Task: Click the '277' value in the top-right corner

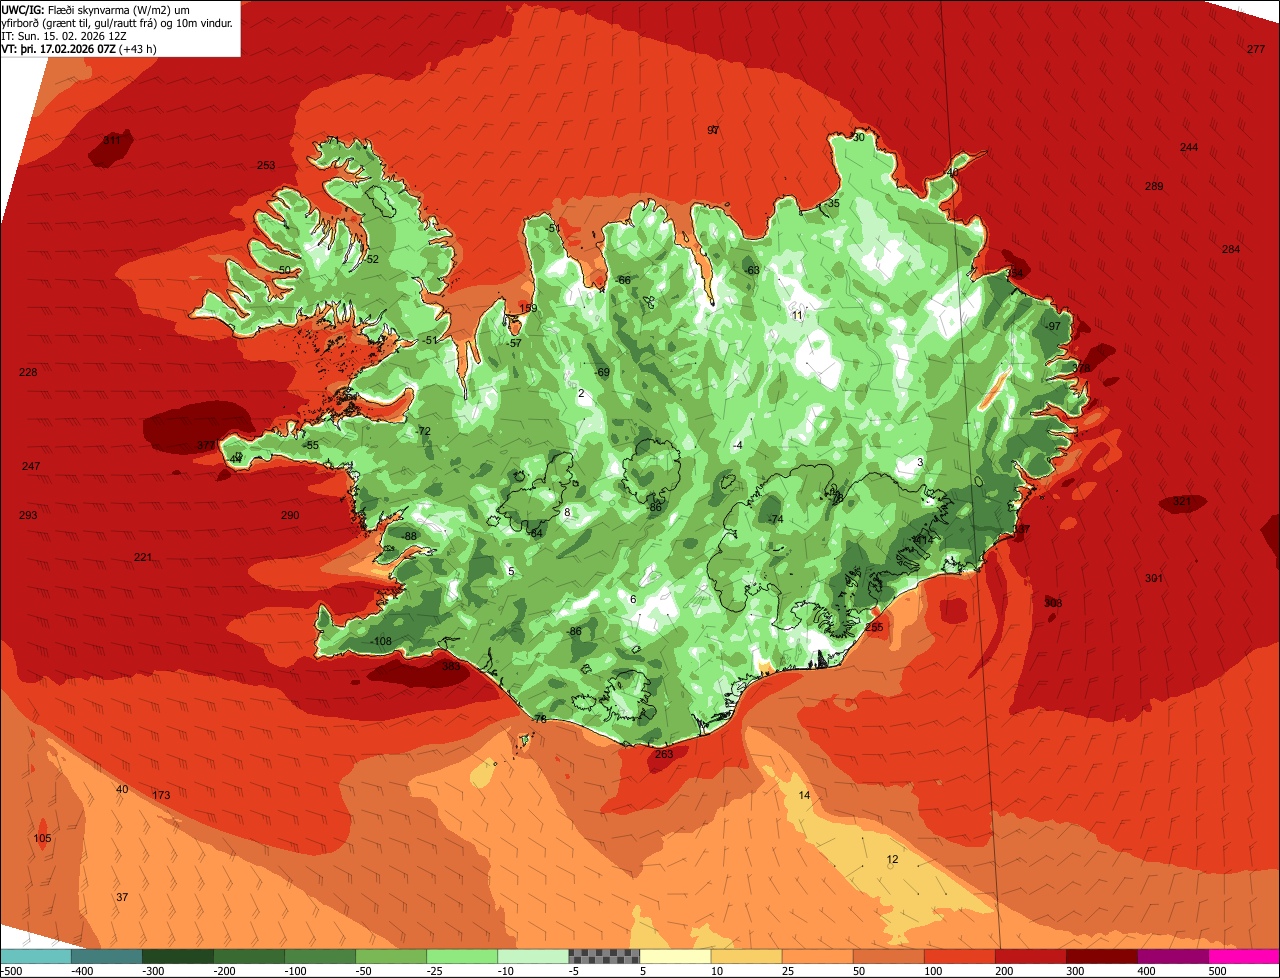Action: 1256,49
